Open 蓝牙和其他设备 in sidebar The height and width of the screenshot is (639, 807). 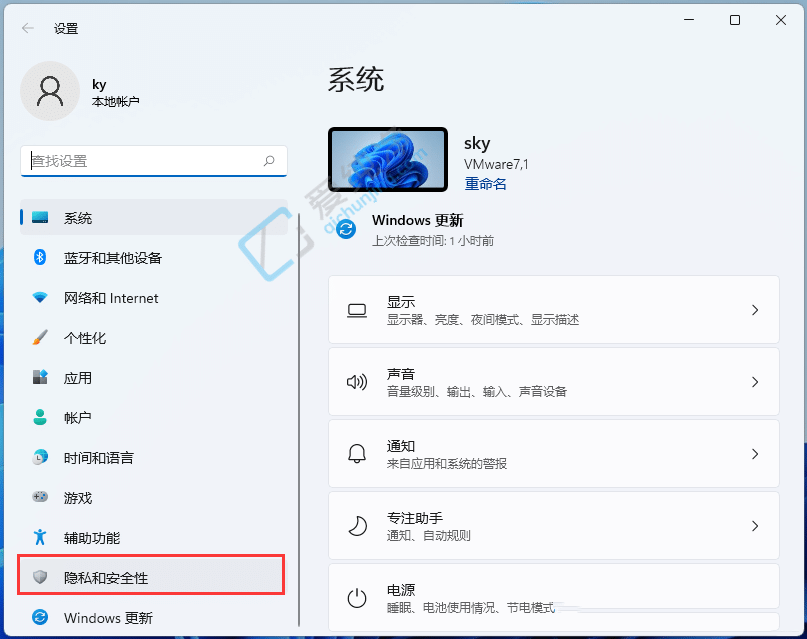pos(153,258)
